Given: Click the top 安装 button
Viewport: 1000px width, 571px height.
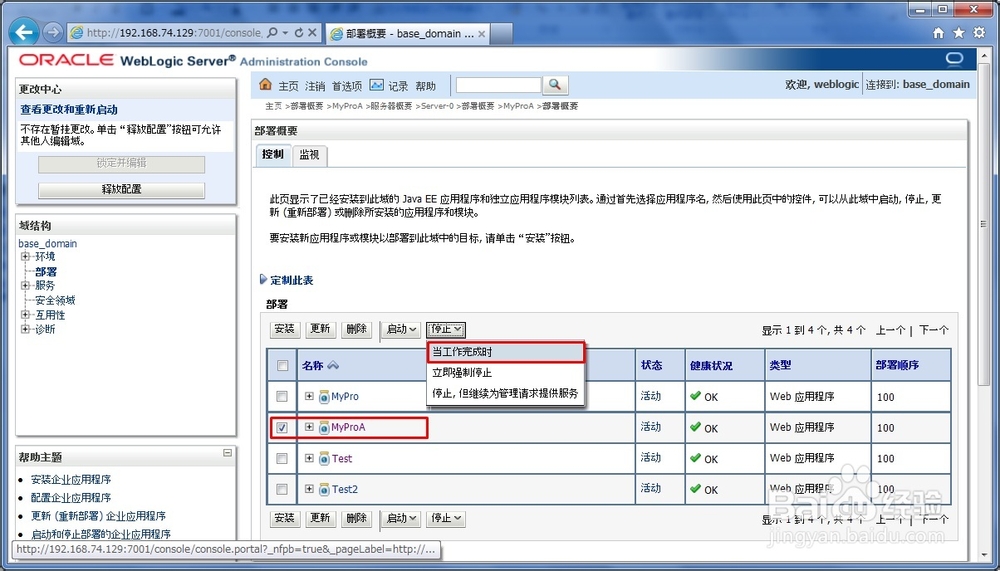Looking at the screenshot, I should (x=284, y=329).
